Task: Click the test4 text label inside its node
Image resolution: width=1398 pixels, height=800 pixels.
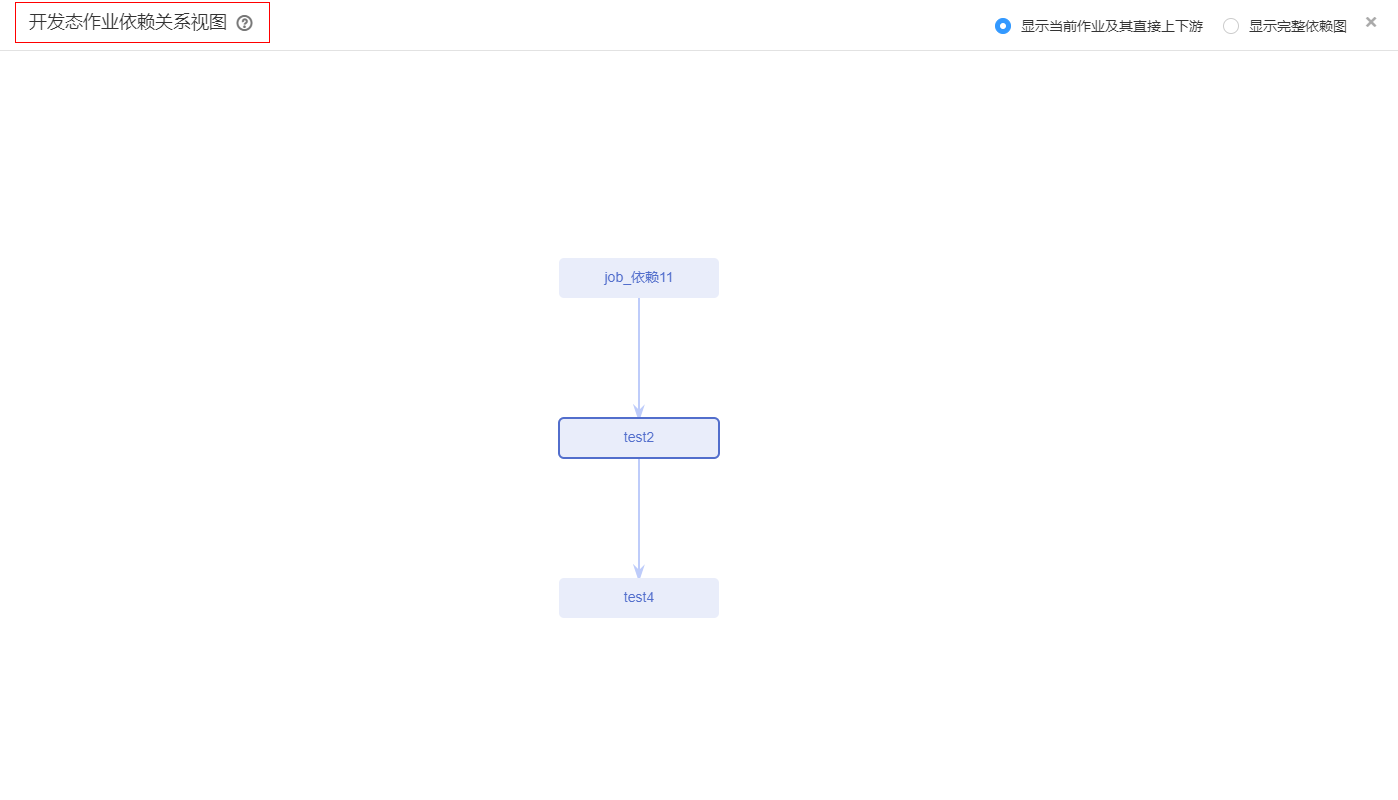Action: coord(639,598)
